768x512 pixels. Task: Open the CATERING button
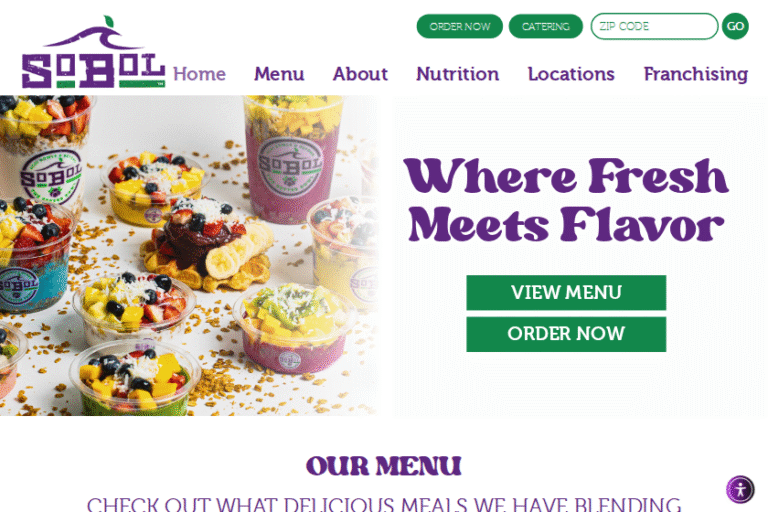click(546, 26)
